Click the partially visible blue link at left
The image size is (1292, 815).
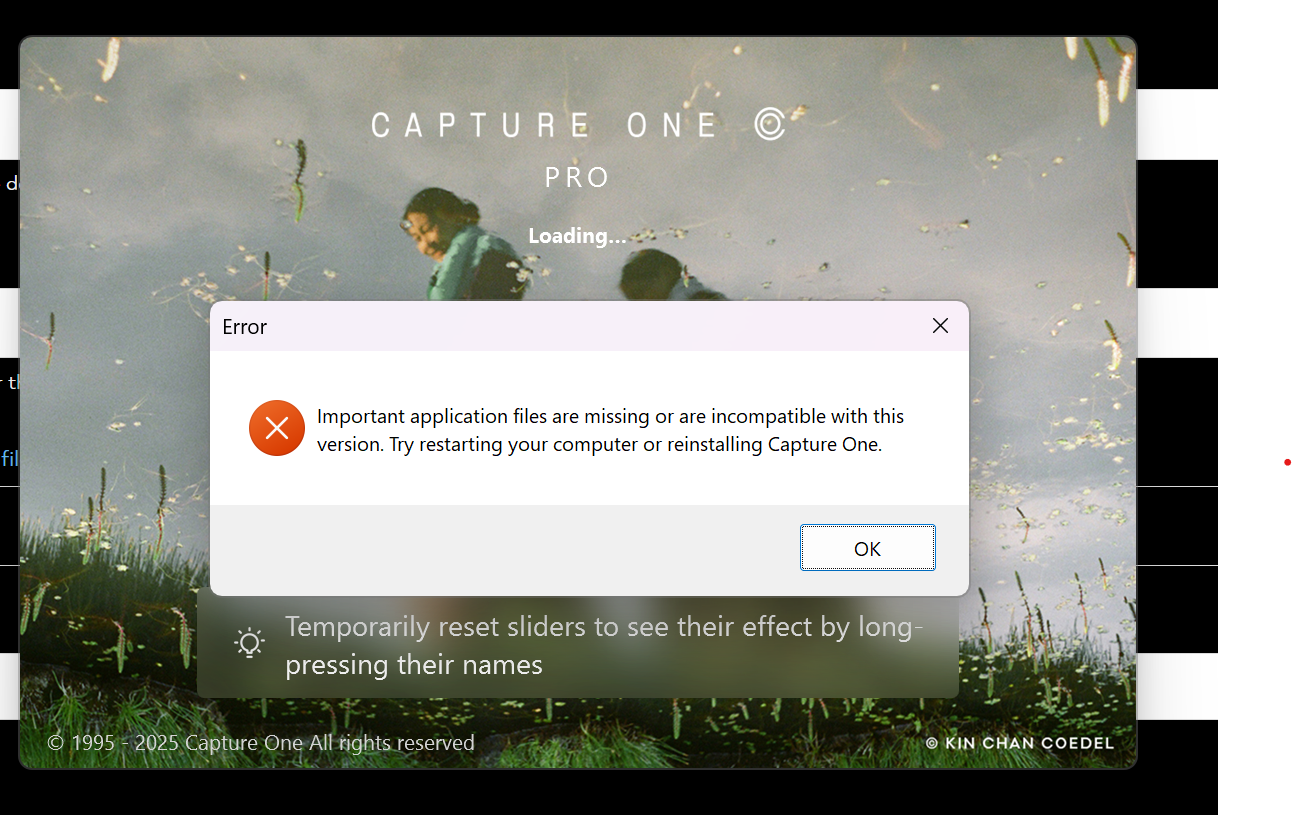click(9, 459)
